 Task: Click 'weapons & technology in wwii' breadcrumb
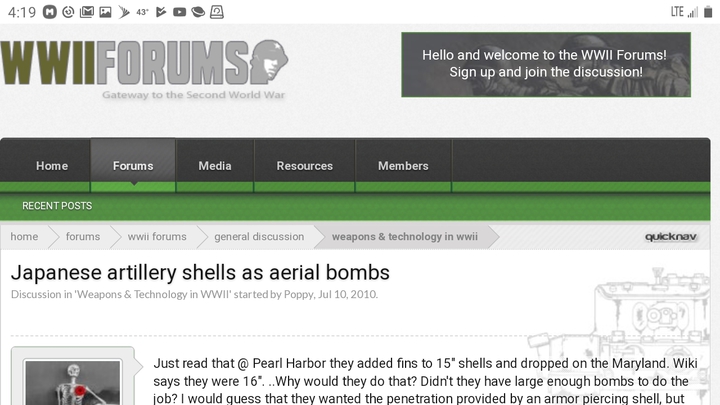pyautogui.click(x=405, y=236)
